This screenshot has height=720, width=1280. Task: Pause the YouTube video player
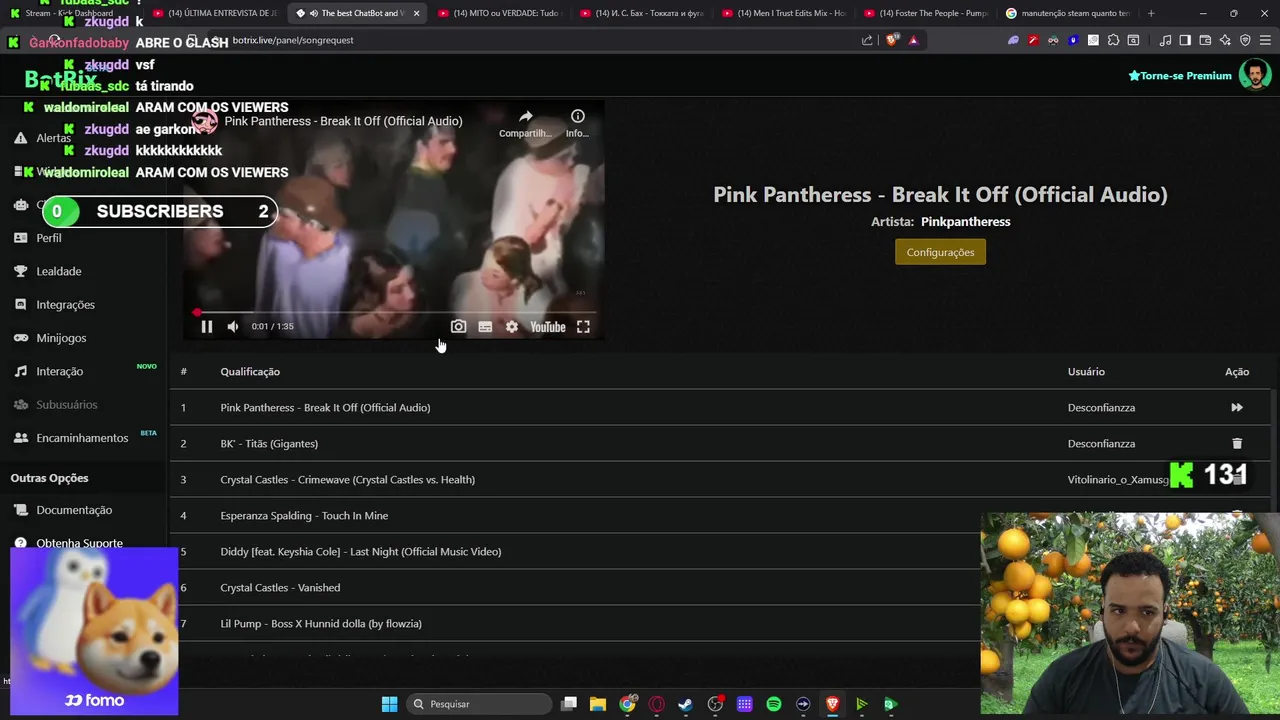207,327
